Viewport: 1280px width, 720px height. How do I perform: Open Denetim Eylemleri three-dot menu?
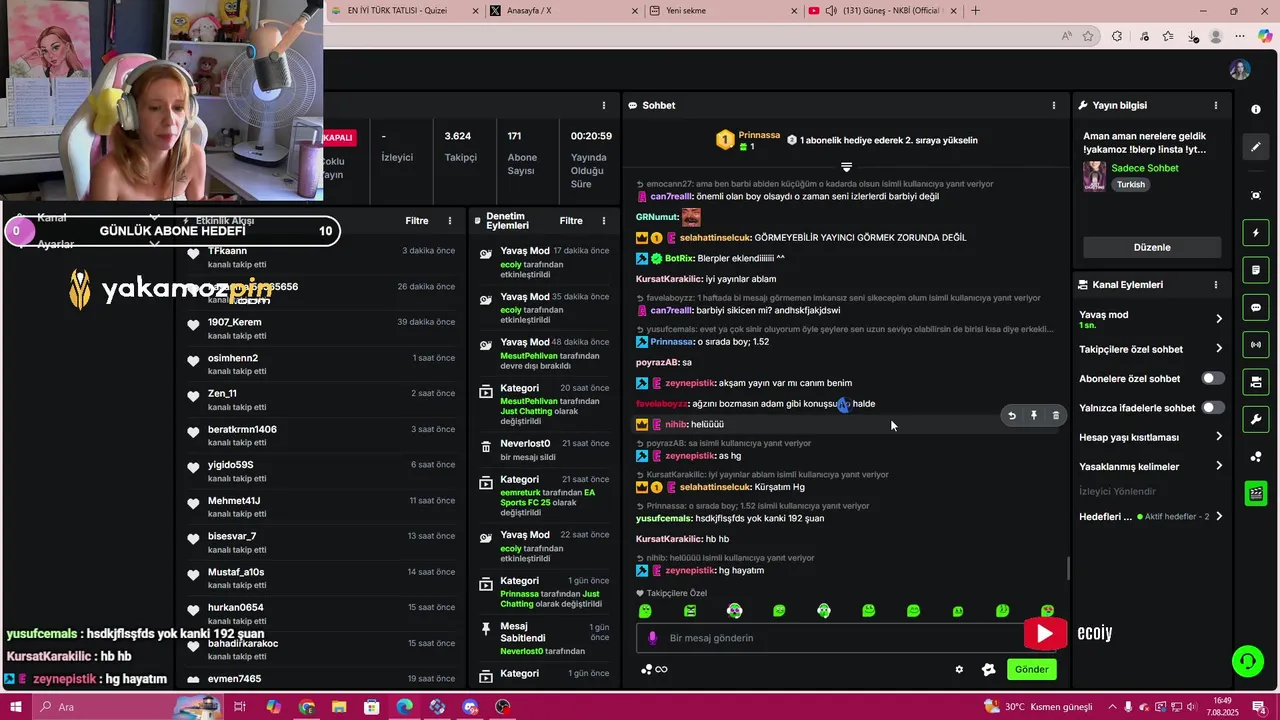[603, 221]
